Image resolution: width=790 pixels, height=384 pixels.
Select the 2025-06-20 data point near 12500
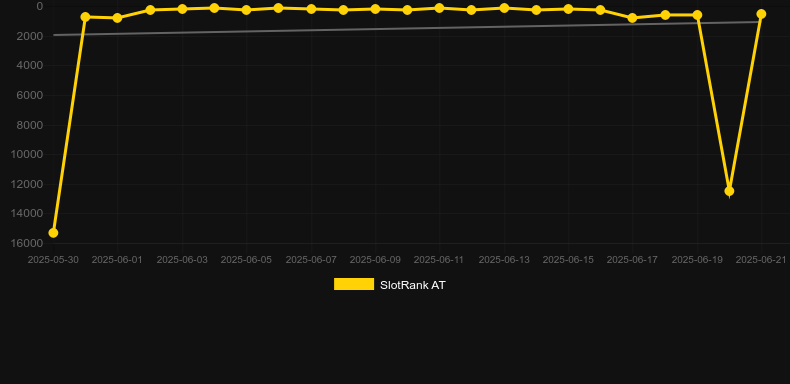point(729,191)
